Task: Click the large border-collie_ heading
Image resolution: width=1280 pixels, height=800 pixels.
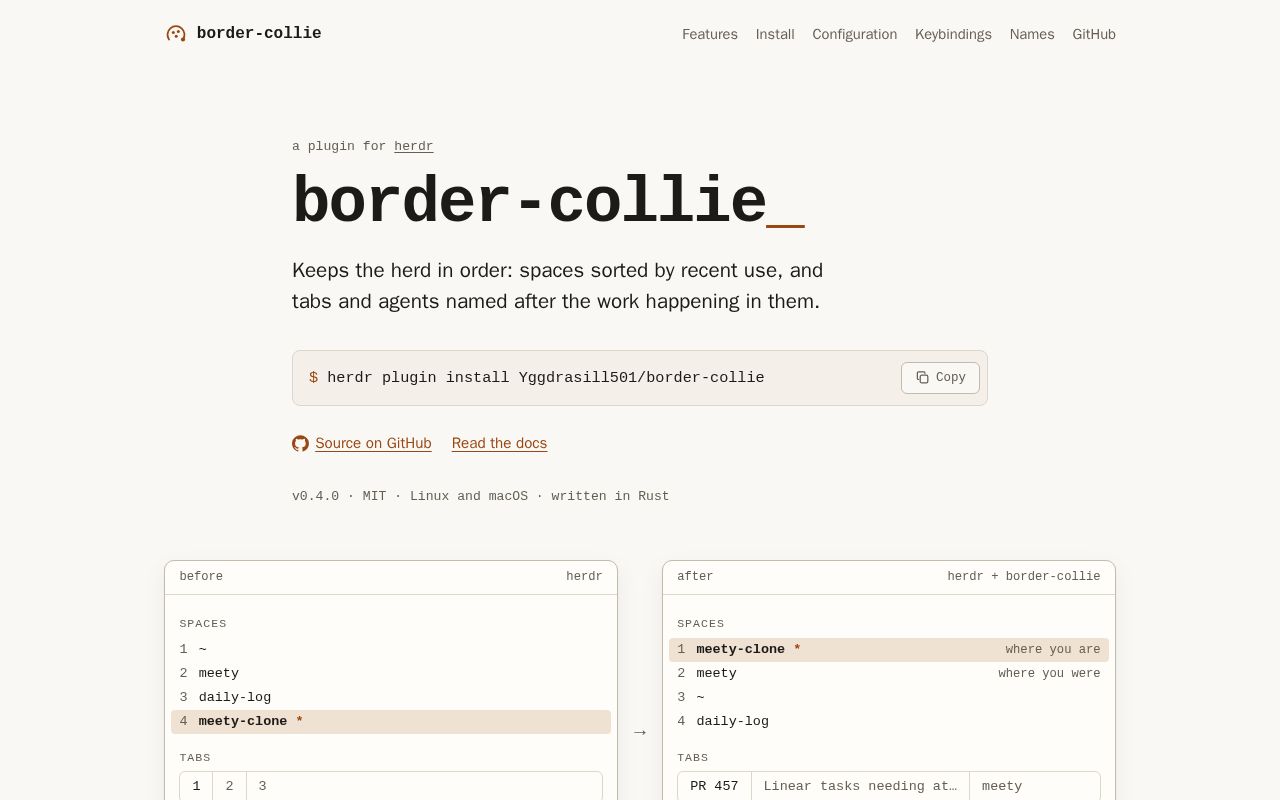Action: pyautogui.click(x=548, y=202)
